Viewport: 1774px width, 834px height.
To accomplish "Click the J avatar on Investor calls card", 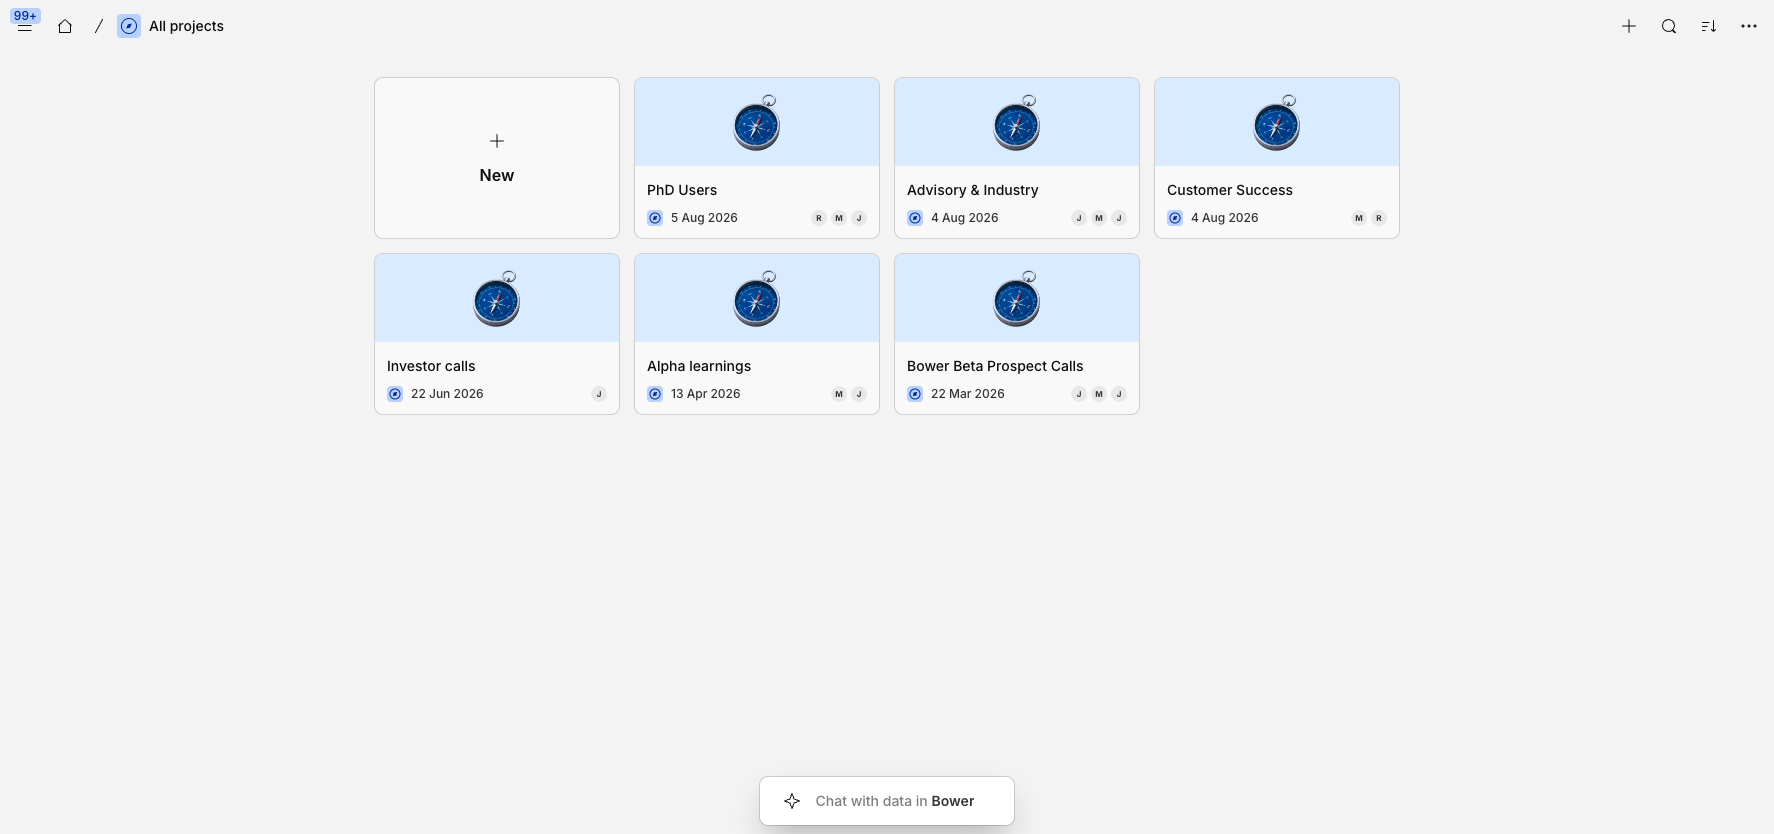I will click(x=599, y=394).
